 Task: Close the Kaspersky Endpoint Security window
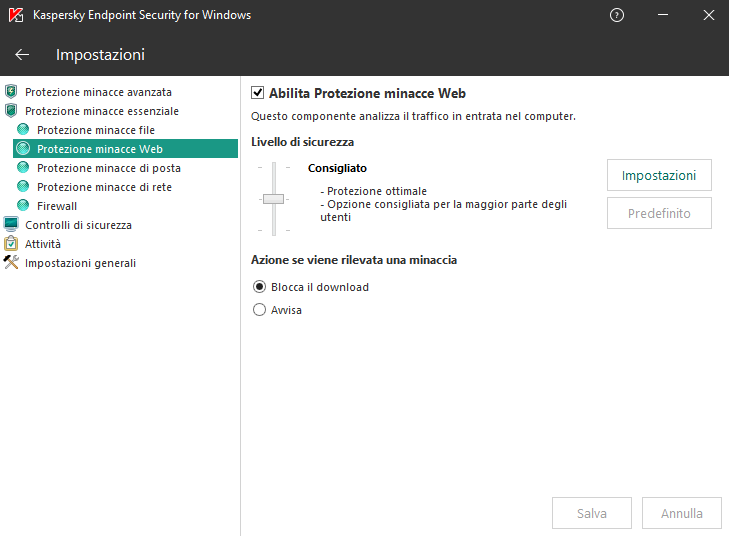click(x=709, y=15)
